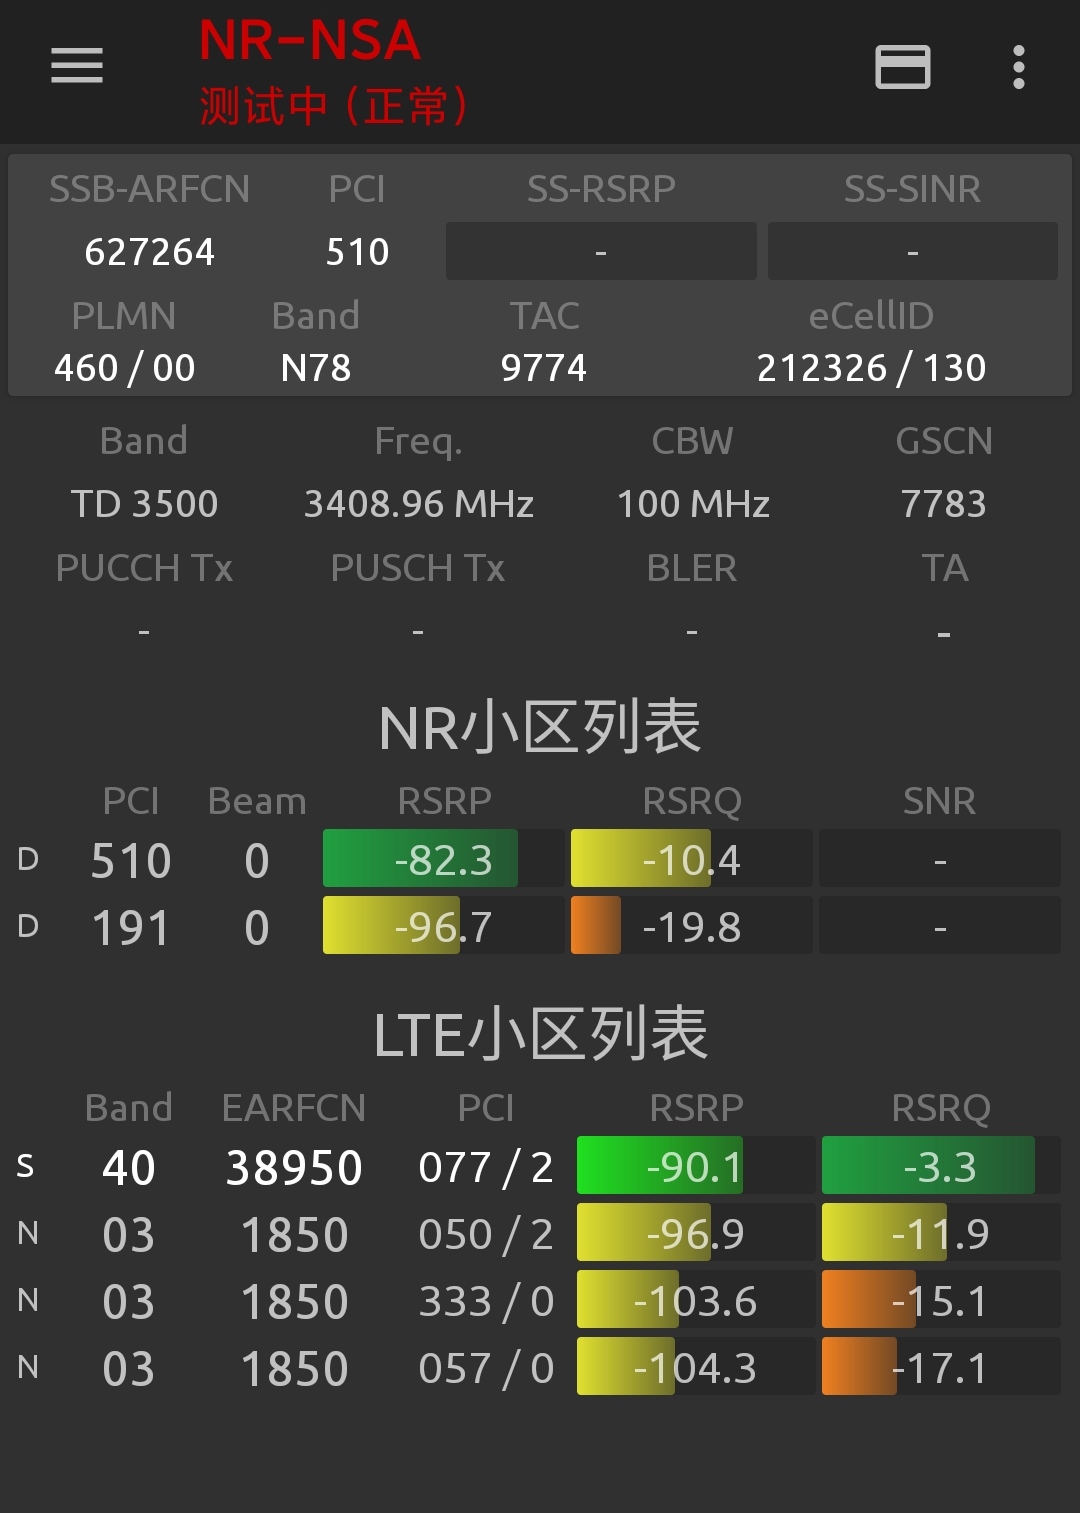Tap the Band N78 label
The image size is (1080, 1513).
click(315, 367)
